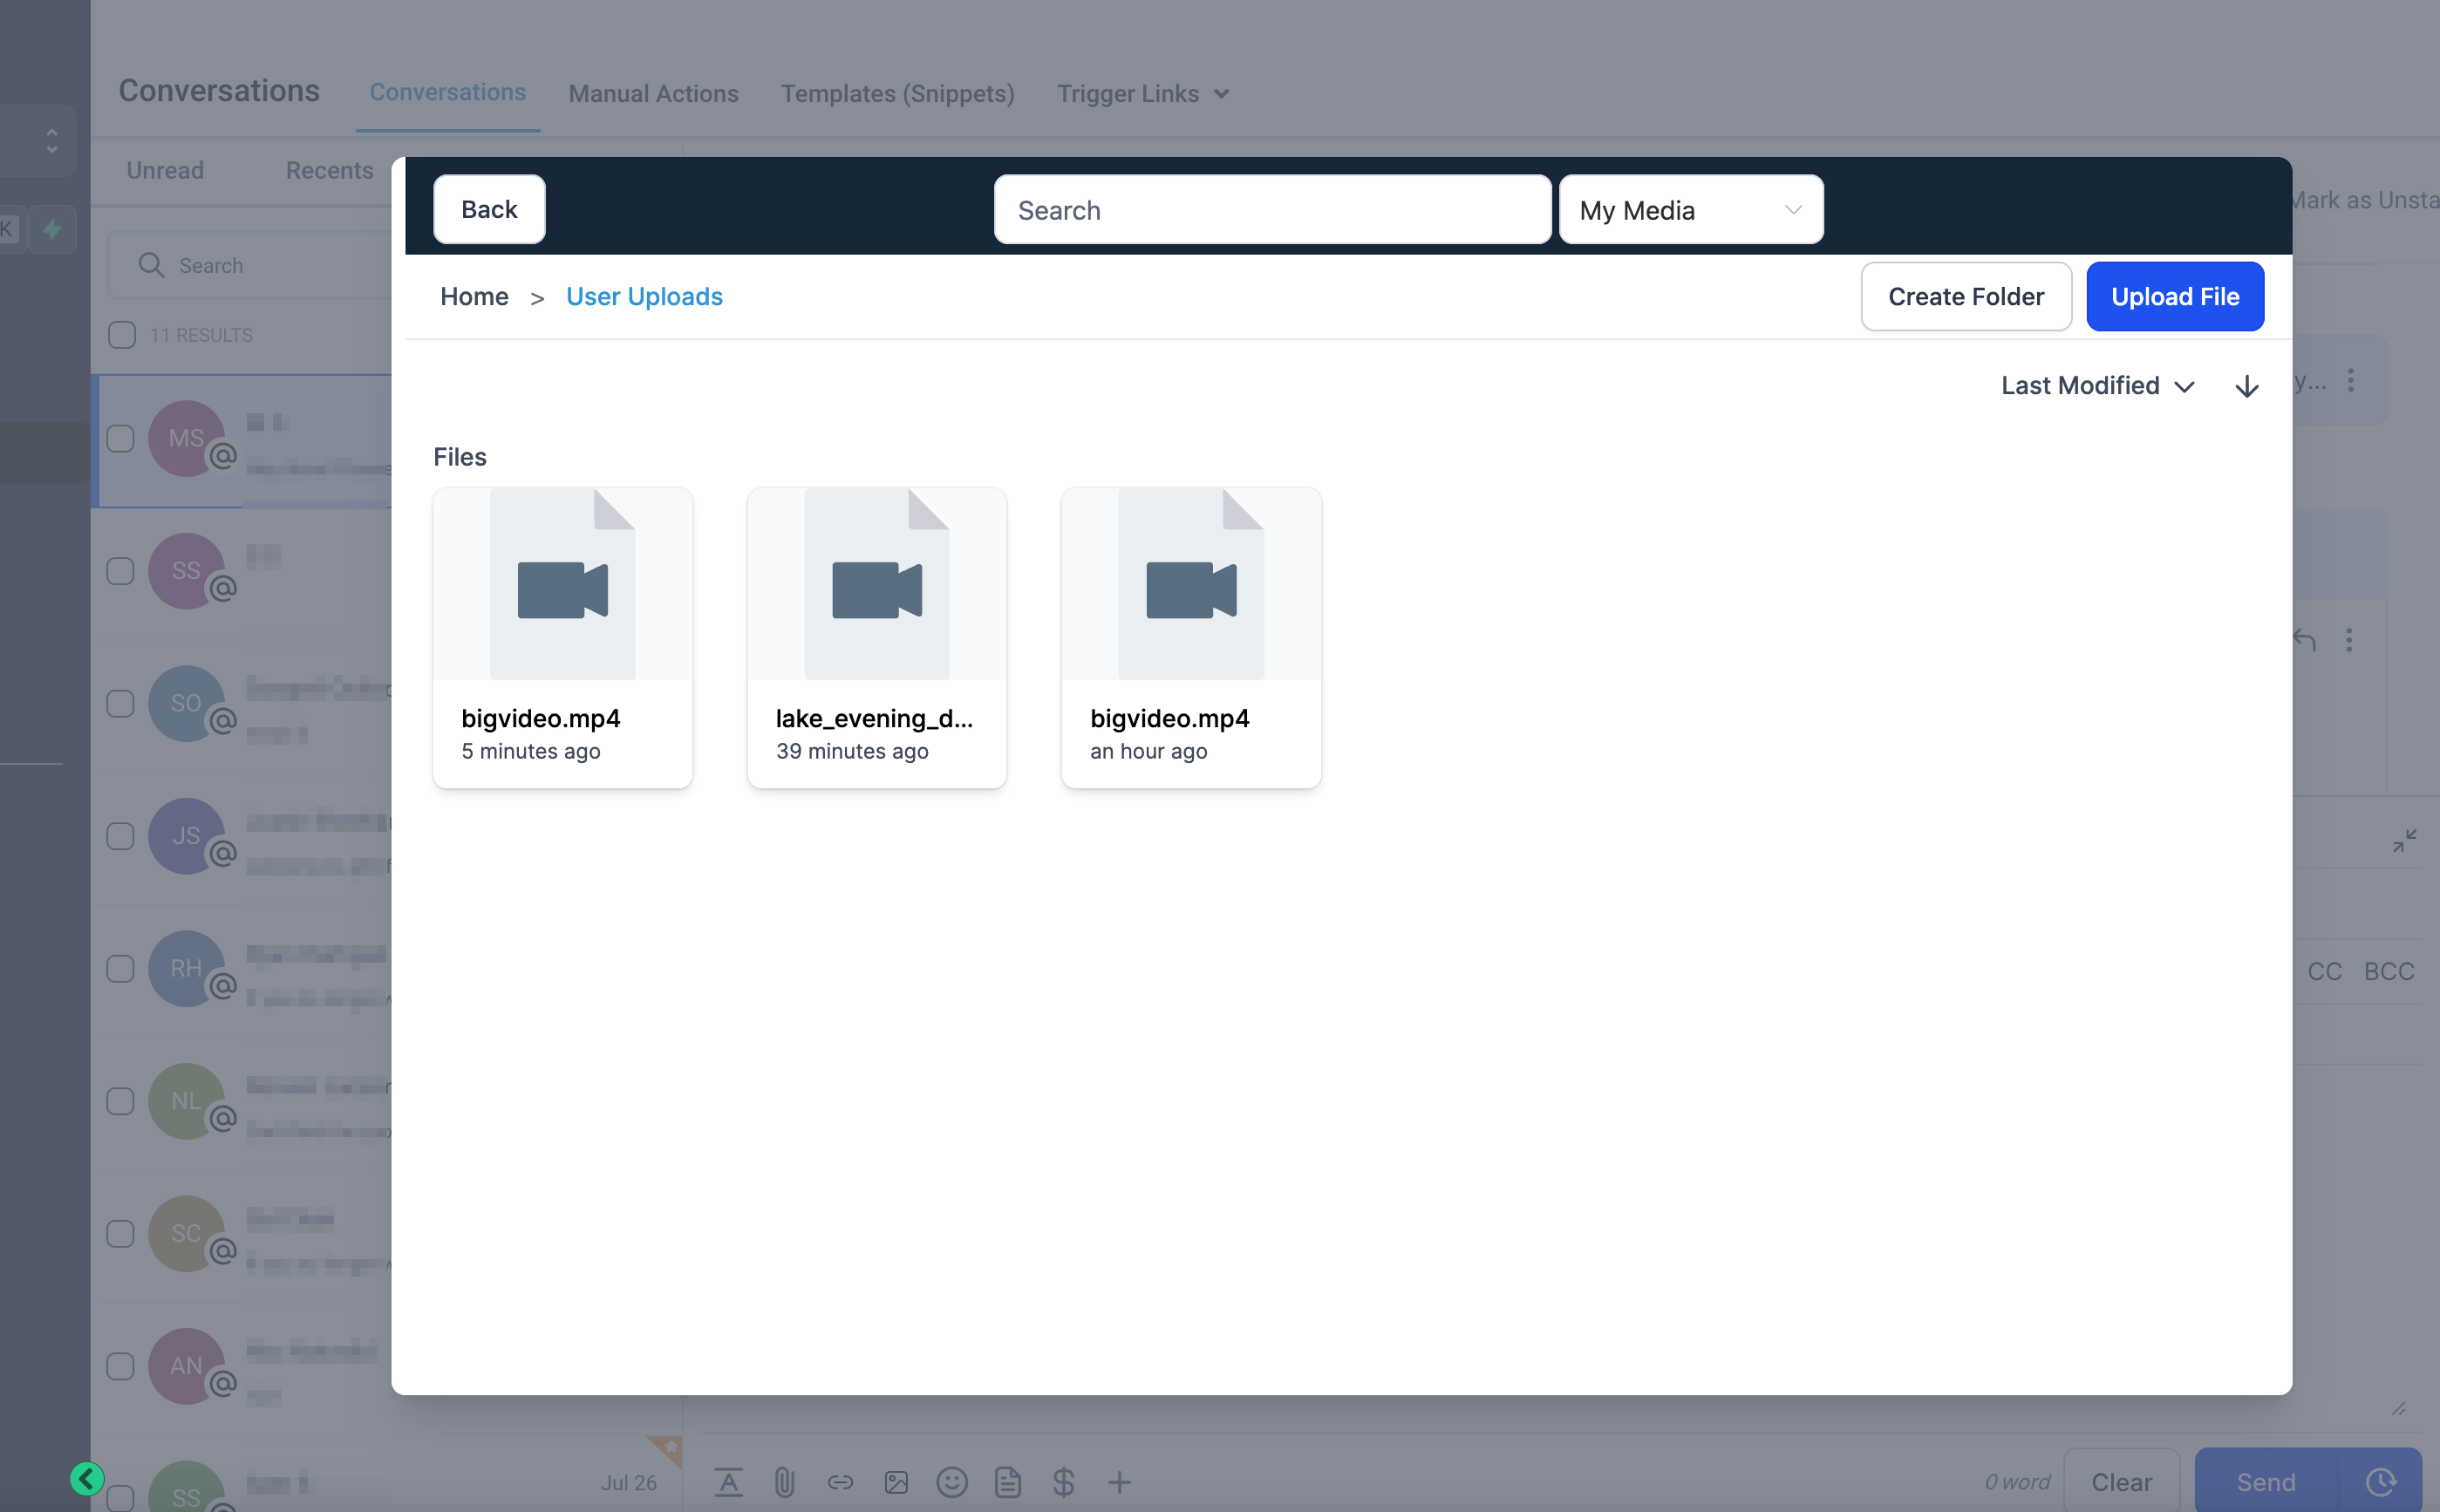The width and height of the screenshot is (2440, 1512).
Task: Expand the Trigger Links menu
Action: [x=1143, y=93]
